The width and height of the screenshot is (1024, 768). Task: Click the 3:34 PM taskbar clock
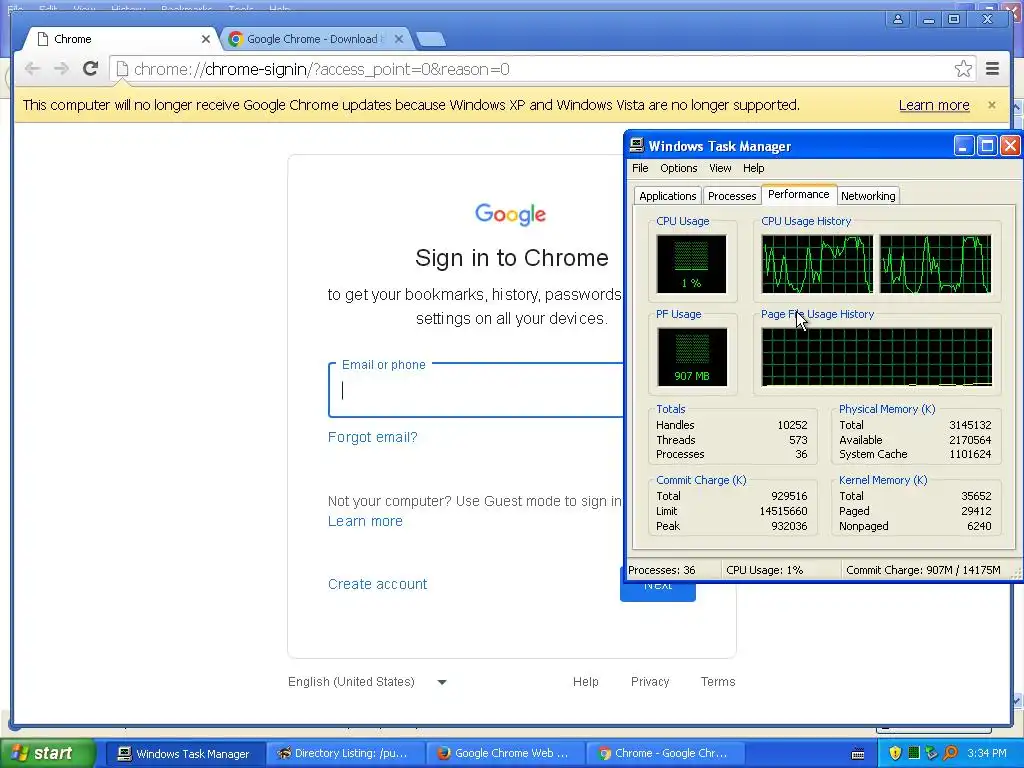pos(987,754)
